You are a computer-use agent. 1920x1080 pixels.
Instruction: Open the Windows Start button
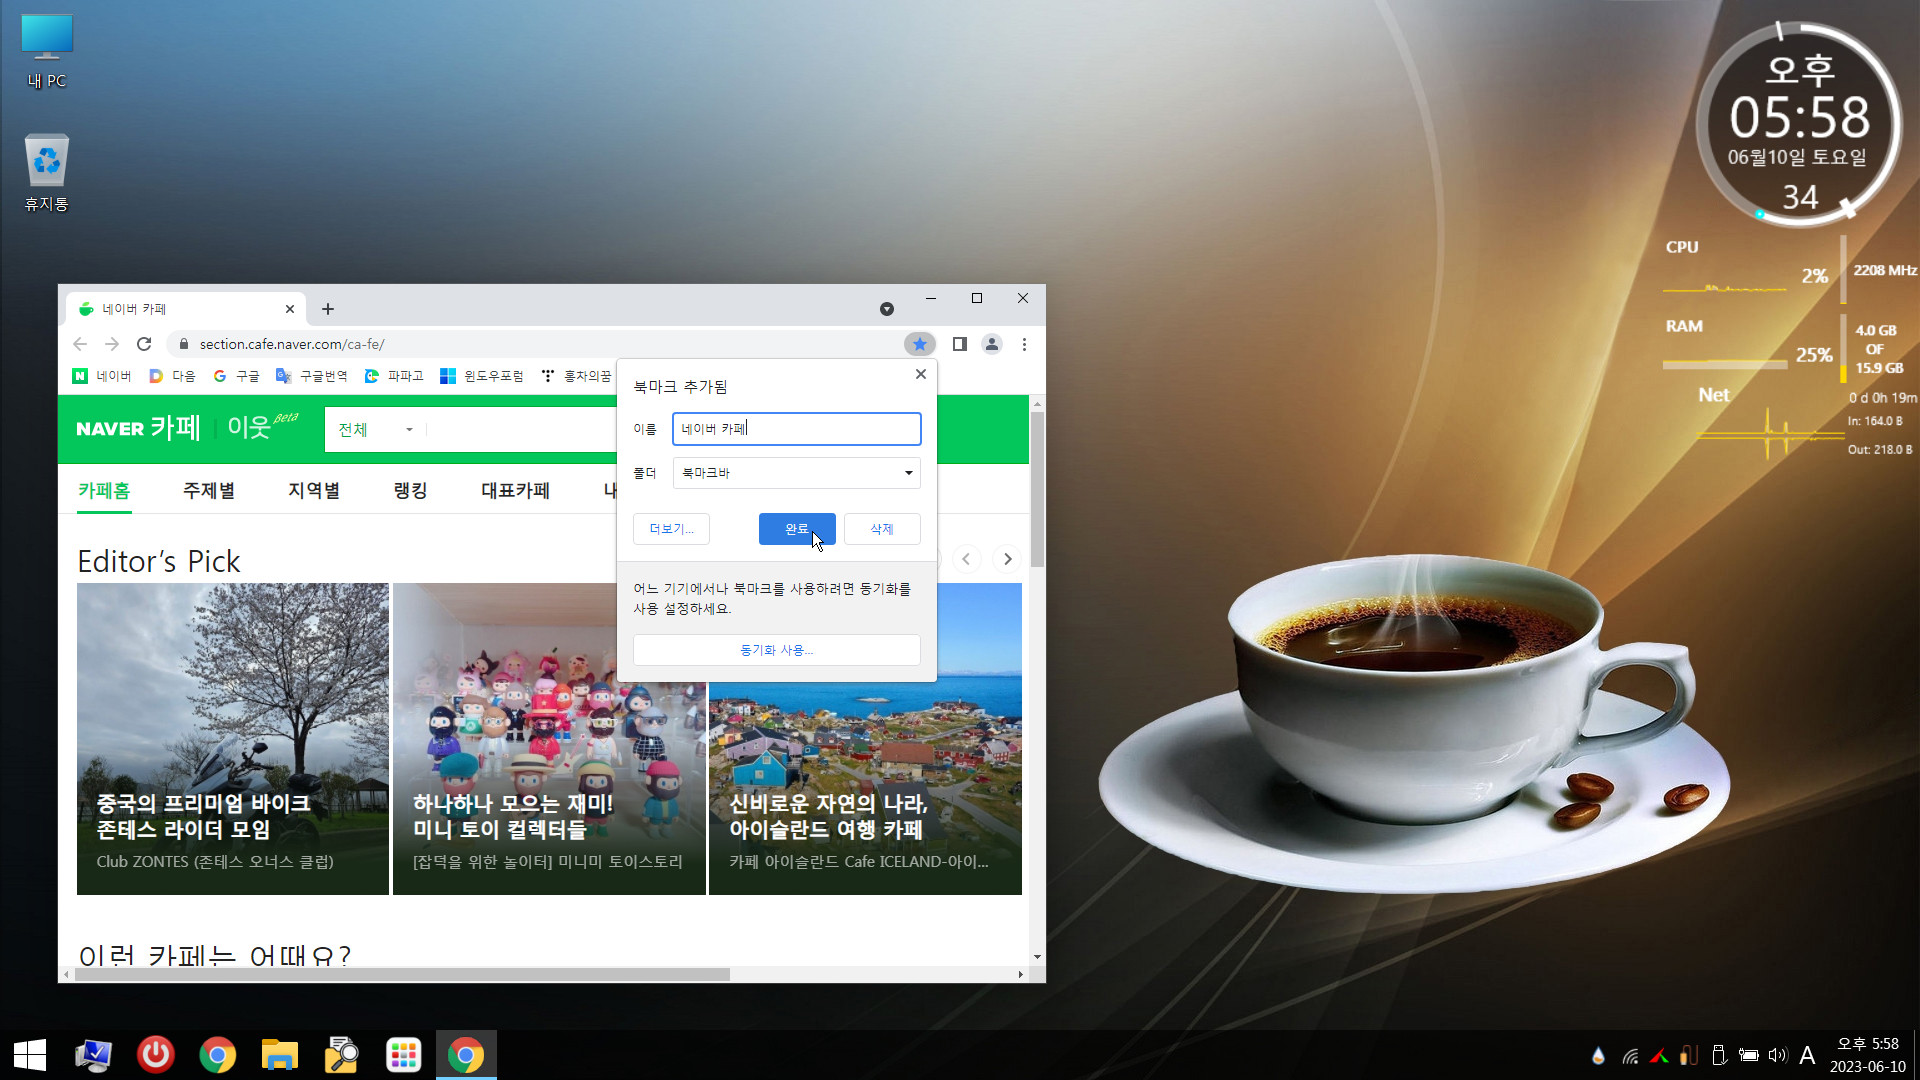[x=30, y=1055]
